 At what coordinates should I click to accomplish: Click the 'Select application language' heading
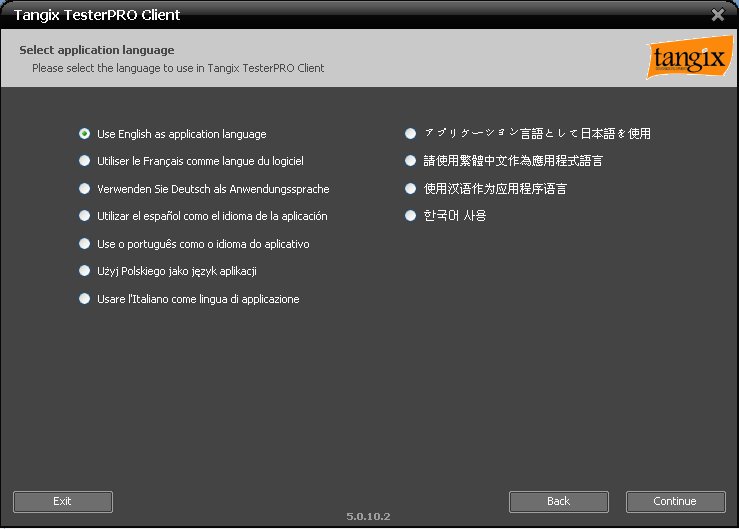97,50
